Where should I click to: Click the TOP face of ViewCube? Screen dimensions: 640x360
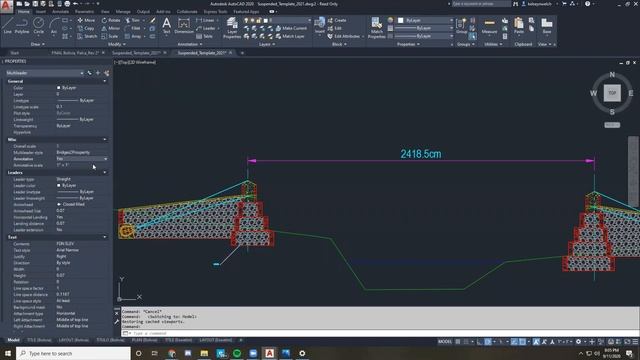[612, 93]
